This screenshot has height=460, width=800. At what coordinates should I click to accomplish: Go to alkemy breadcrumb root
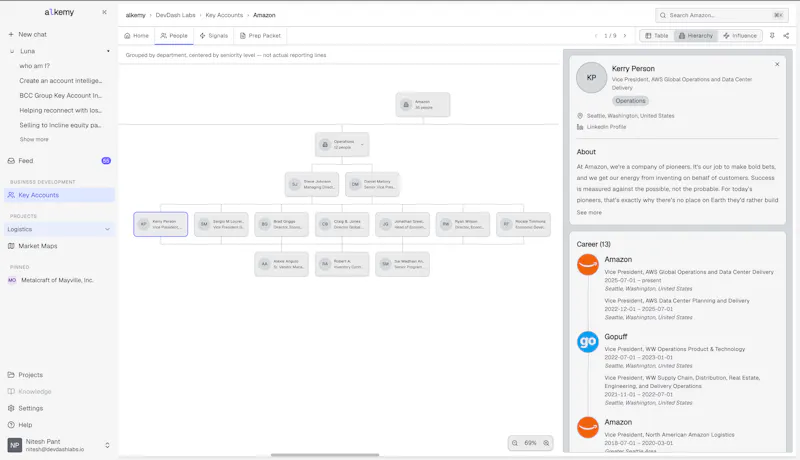click(x=135, y=15)
